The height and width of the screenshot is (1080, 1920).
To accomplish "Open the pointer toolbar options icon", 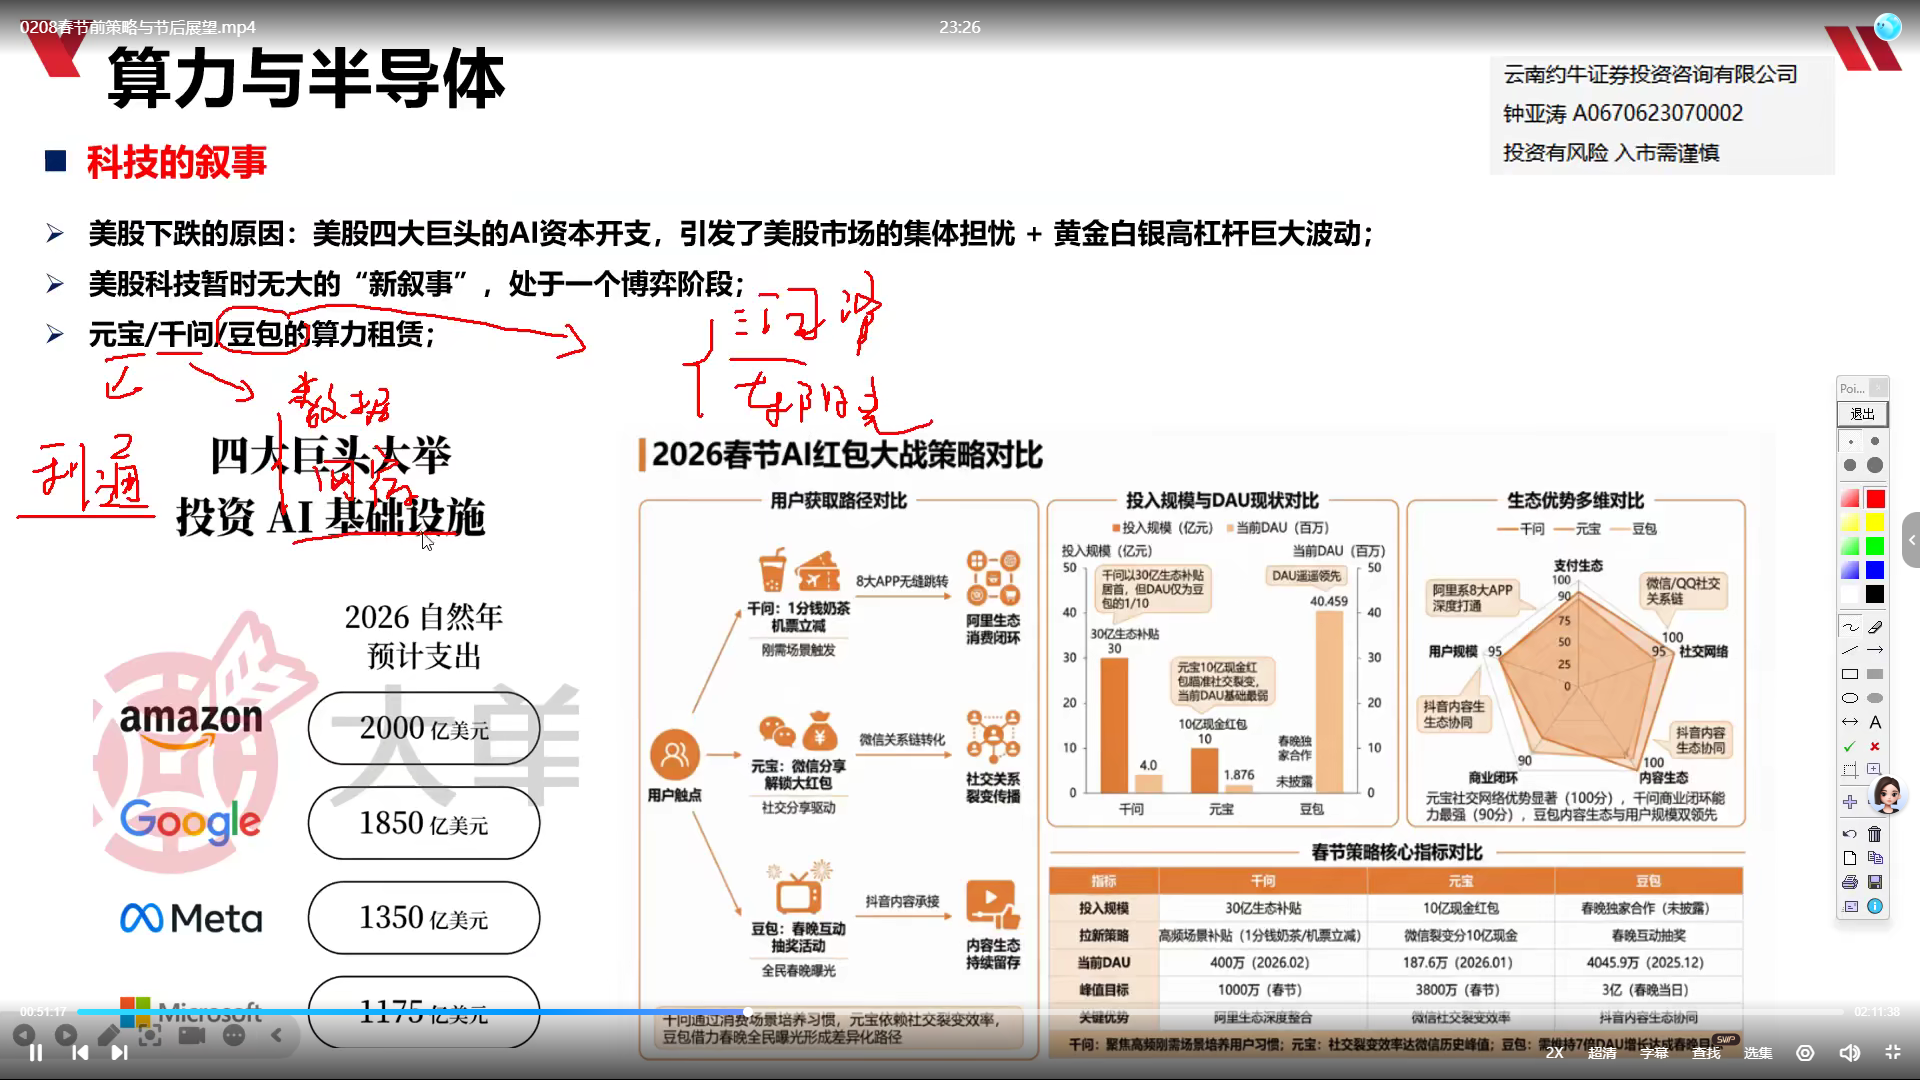I will click(1850, 906).
